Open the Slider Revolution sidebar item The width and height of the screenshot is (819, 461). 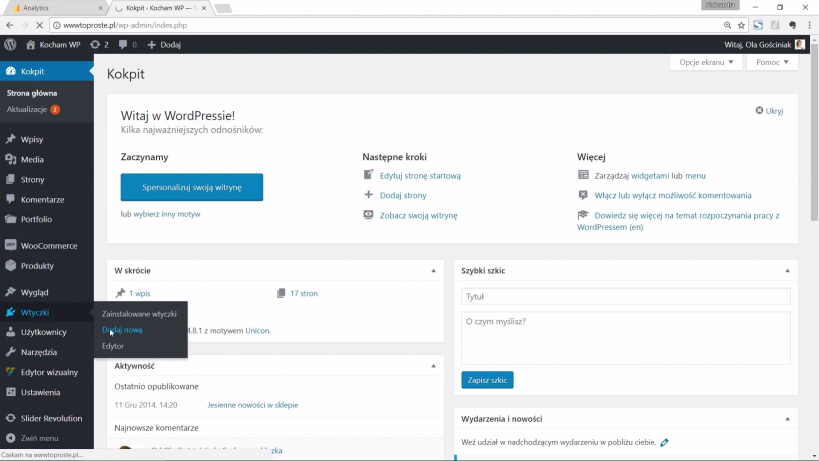coord(51,418)
